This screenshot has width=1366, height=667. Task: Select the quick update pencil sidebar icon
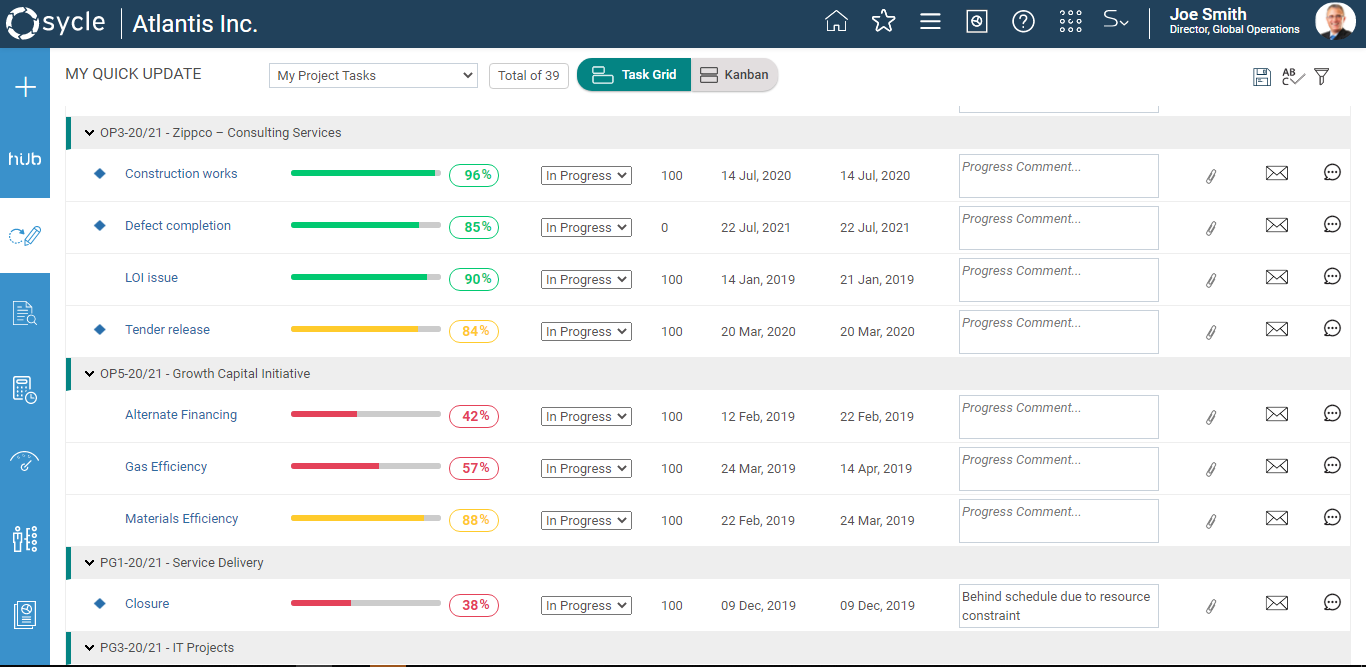25,236
